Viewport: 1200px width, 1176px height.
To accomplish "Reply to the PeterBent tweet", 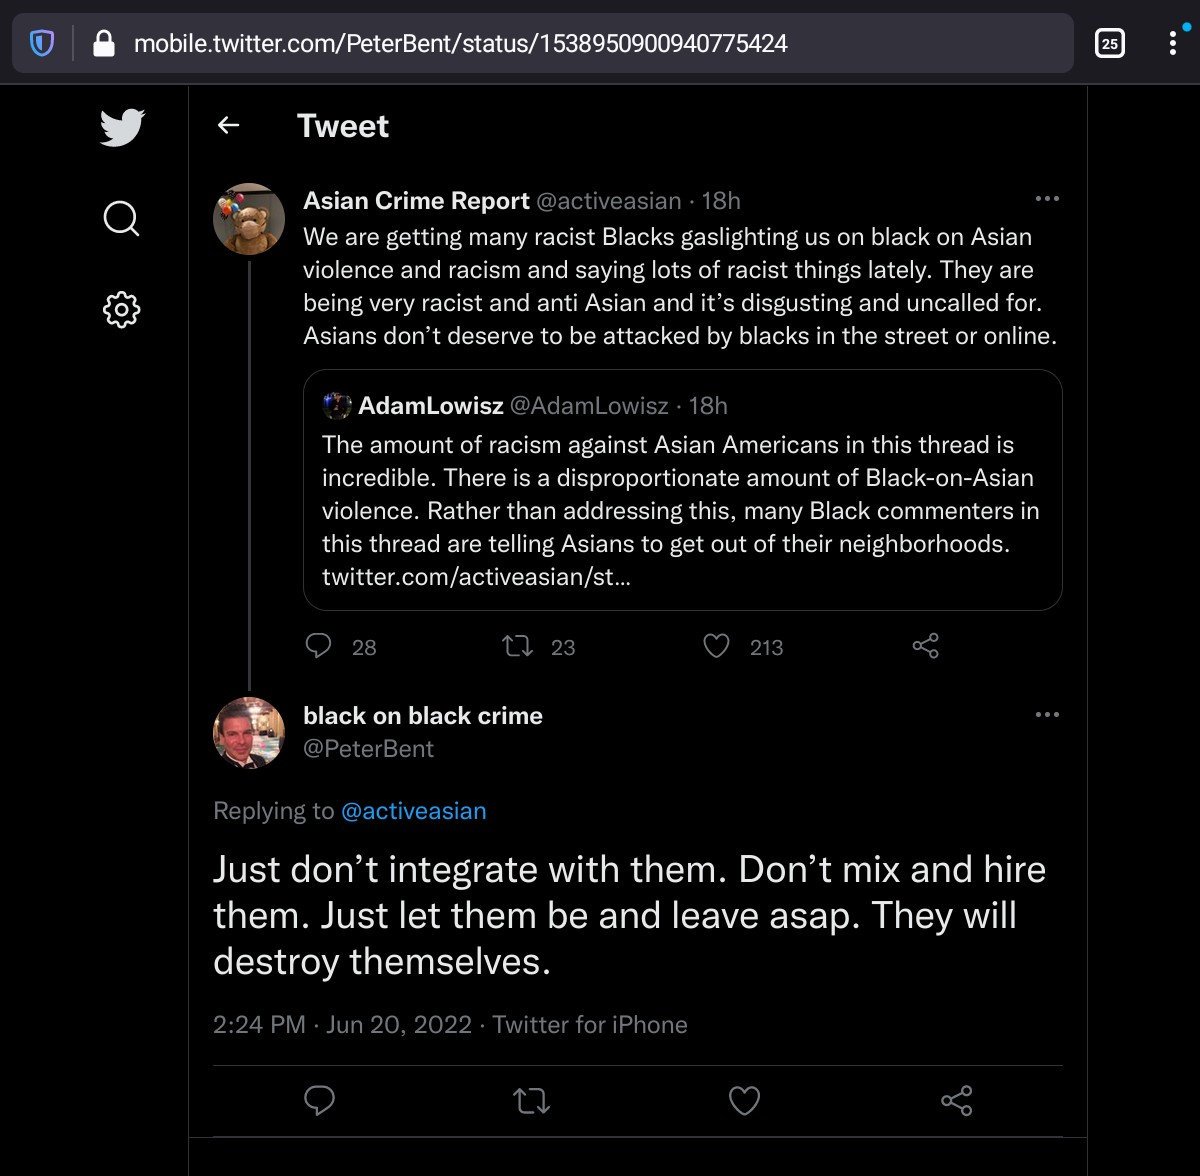I will point(319,1101).
